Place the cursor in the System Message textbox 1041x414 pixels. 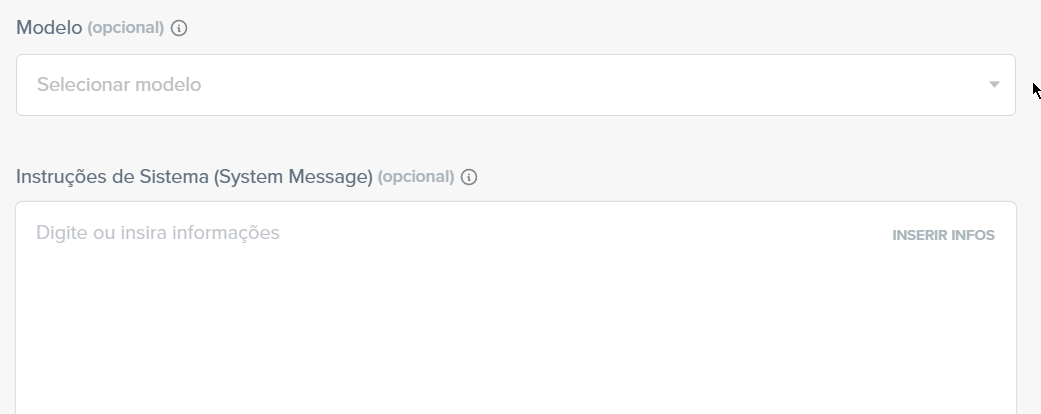(516, 308)
